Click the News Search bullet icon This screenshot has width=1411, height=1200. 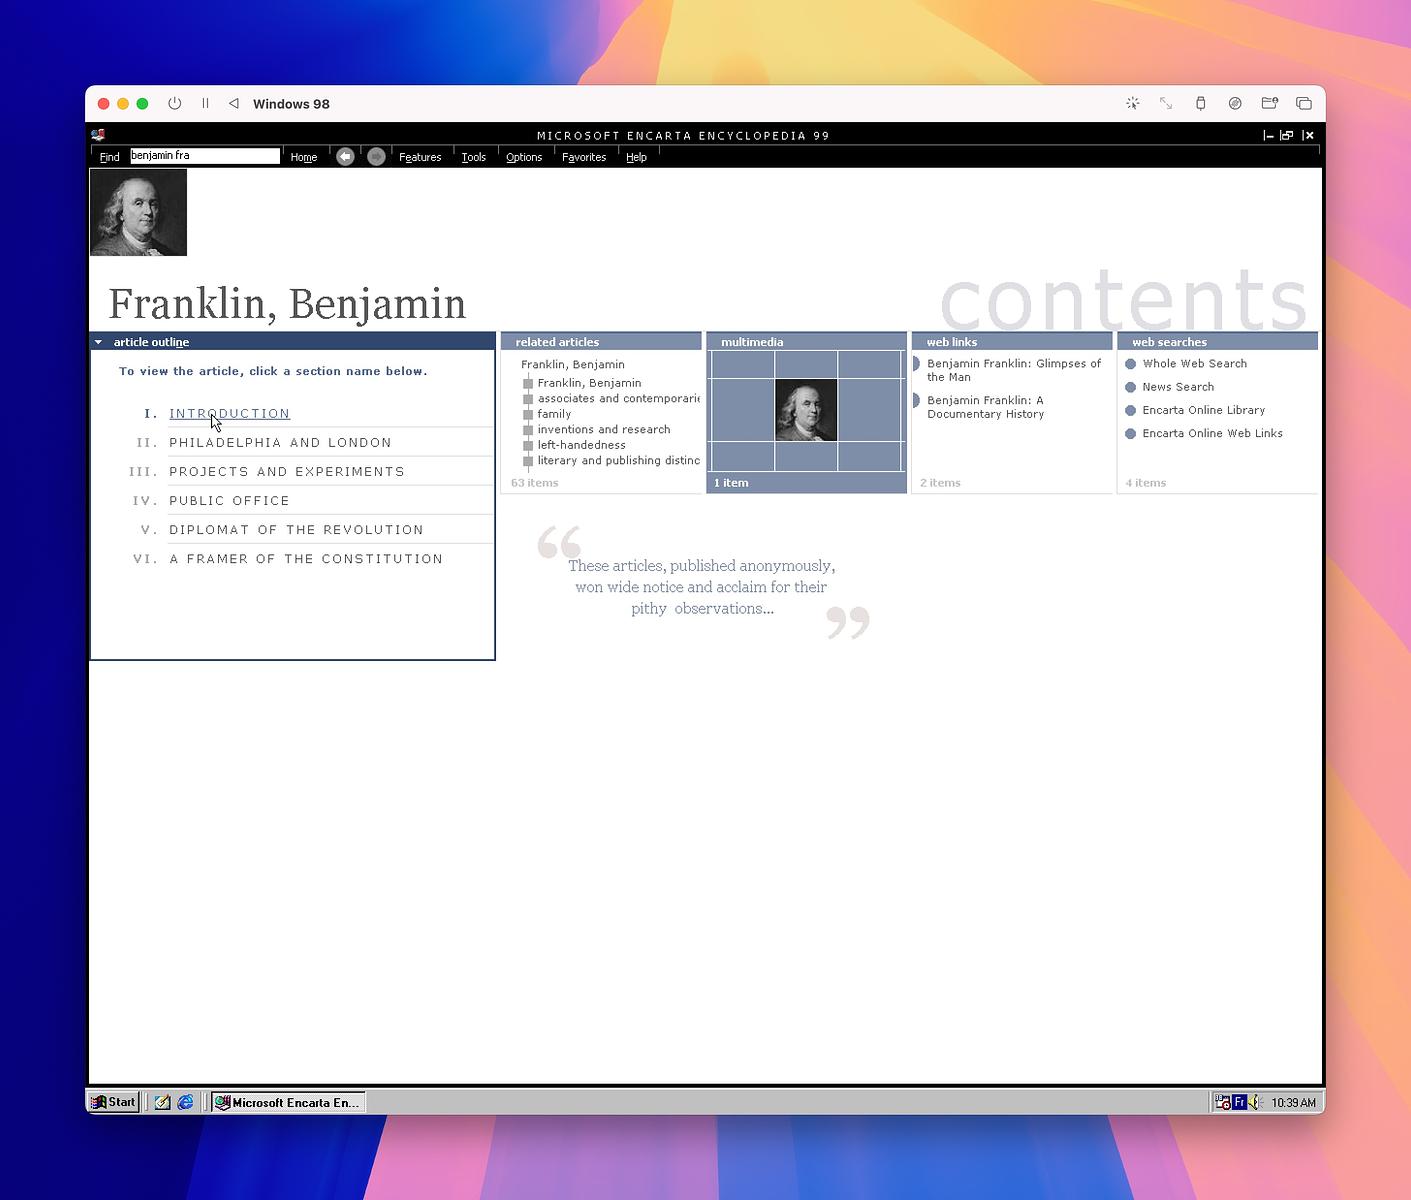click(1131, 387)
